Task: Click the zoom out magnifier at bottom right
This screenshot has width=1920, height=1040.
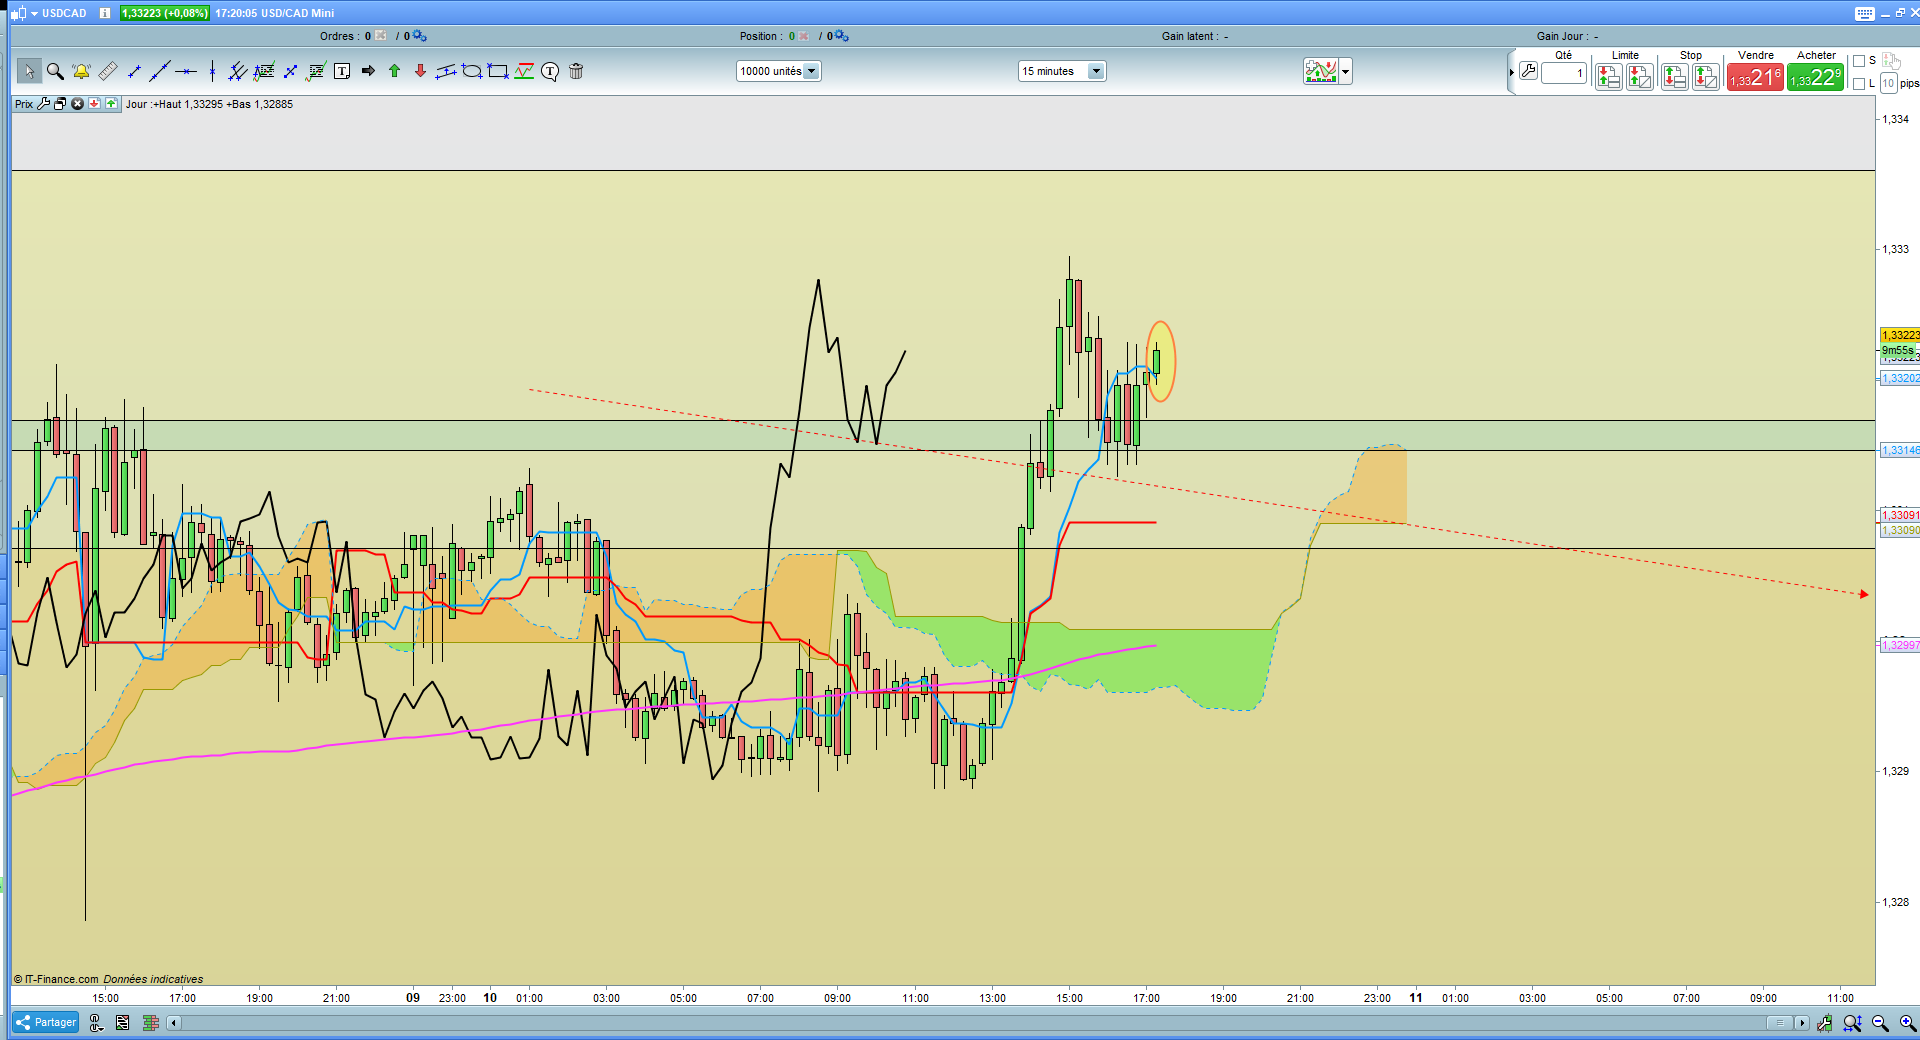Action: (1880, 1023)
